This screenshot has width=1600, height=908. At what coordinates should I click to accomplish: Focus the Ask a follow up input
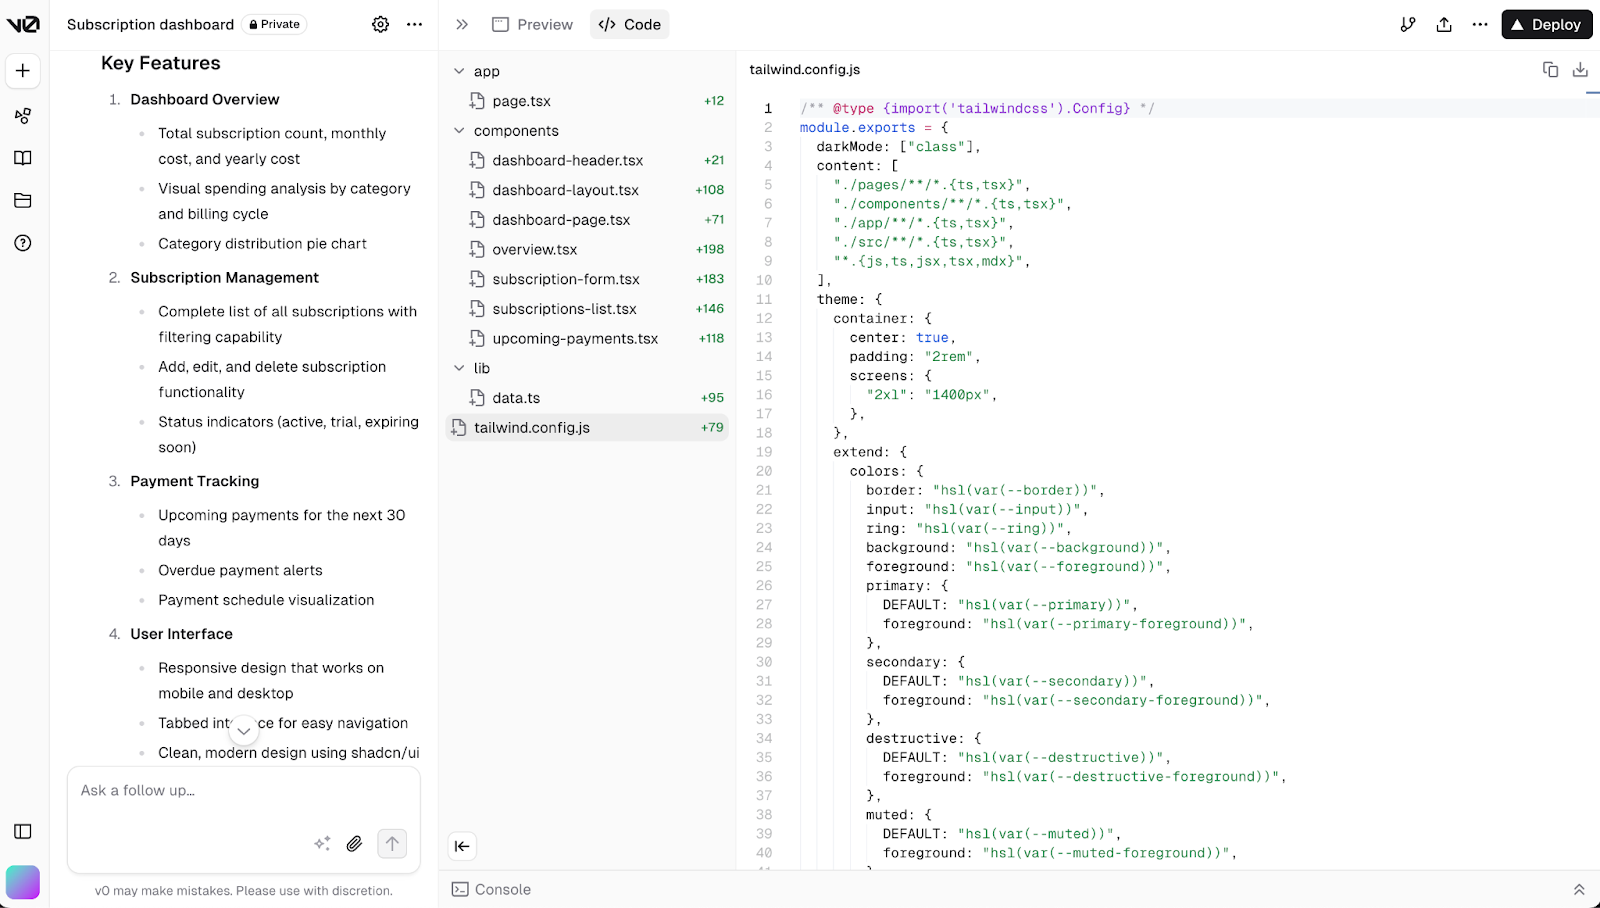click(x=243, y=791)
